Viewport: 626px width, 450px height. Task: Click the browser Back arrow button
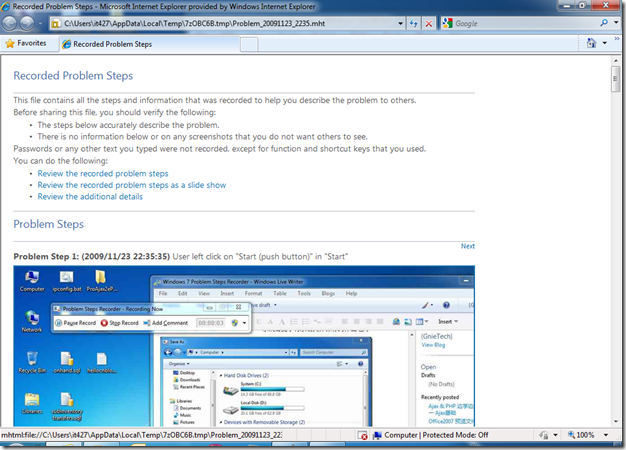10,24
